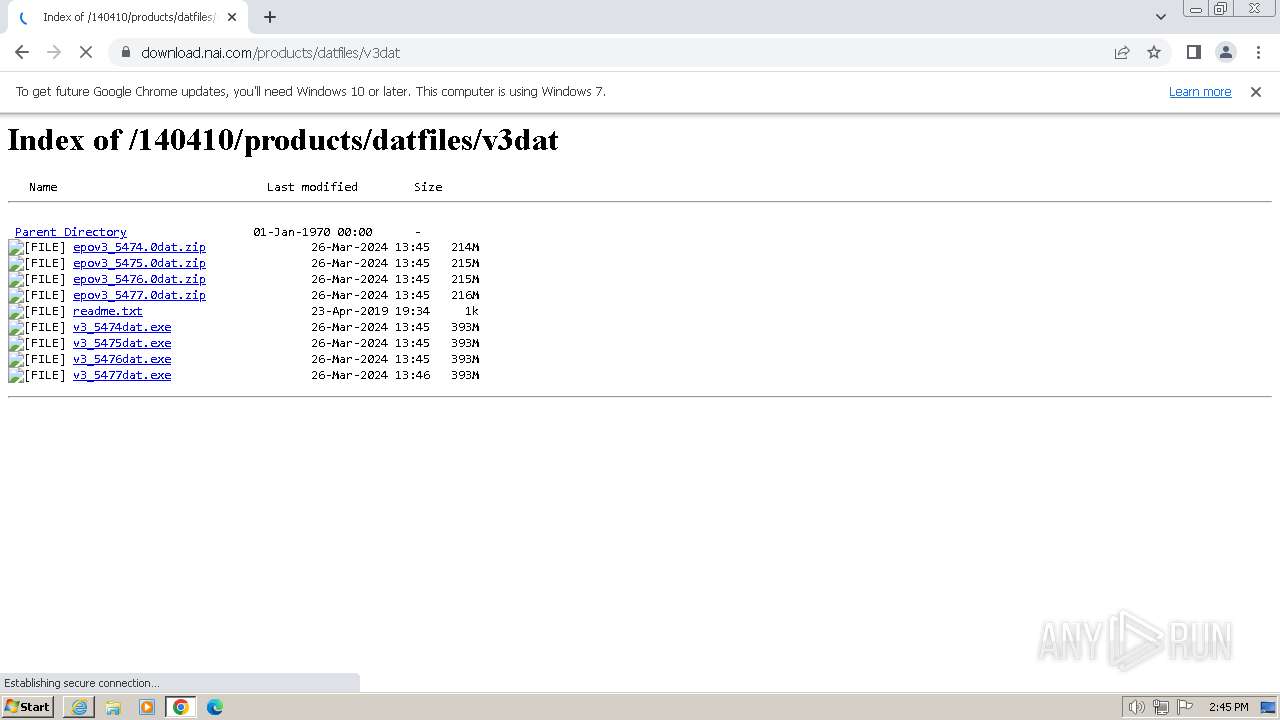
Task: Click size 216M of epov3_5477.0dat.zip
Action: pyautogui.click(x=465, y=295)
